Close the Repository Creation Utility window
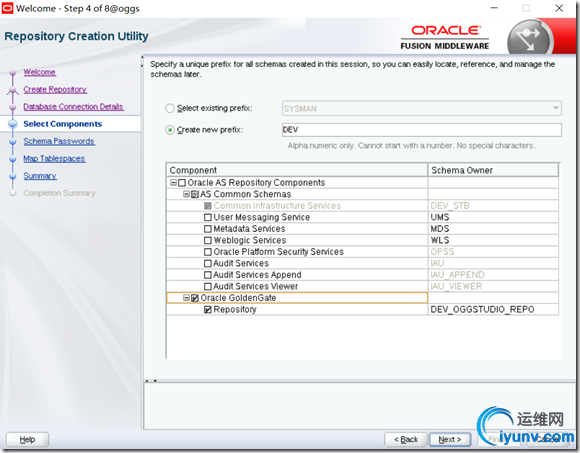The width and height of the screenshot is (580, 453). tap(559, 8)
